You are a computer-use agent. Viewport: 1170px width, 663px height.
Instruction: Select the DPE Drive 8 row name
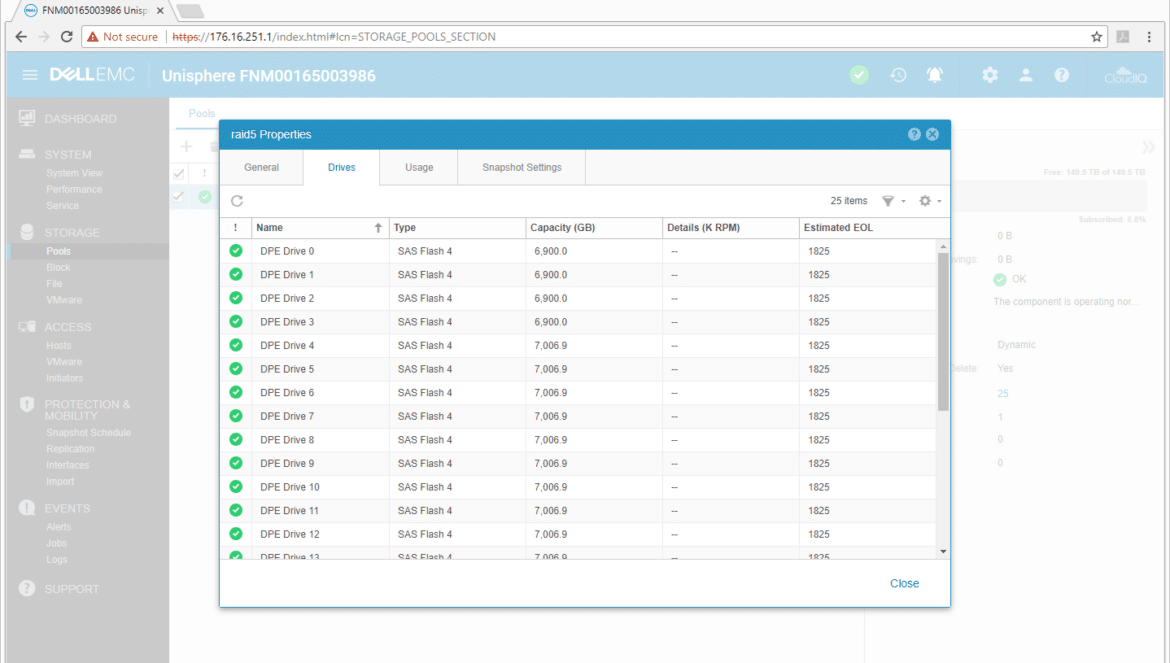pyautogui.click(x=287, y=439)
